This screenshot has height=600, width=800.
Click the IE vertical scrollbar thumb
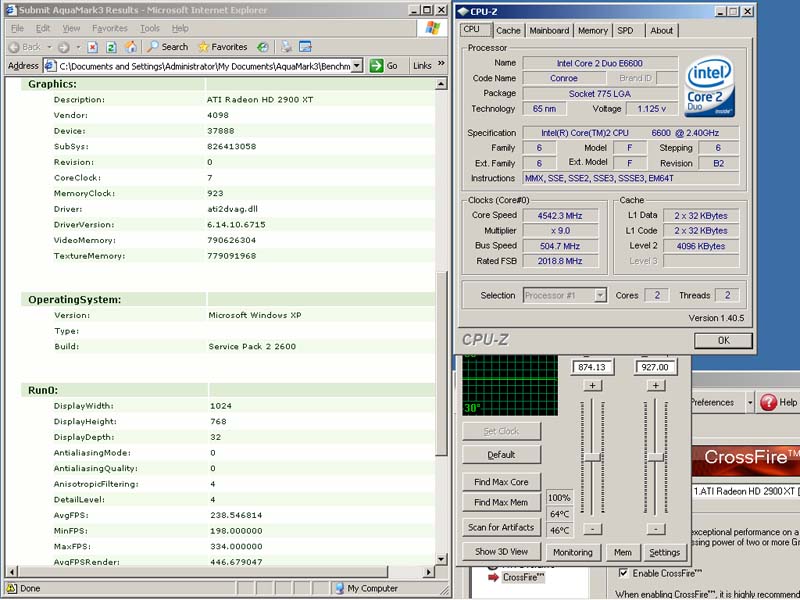pos(441,363)
